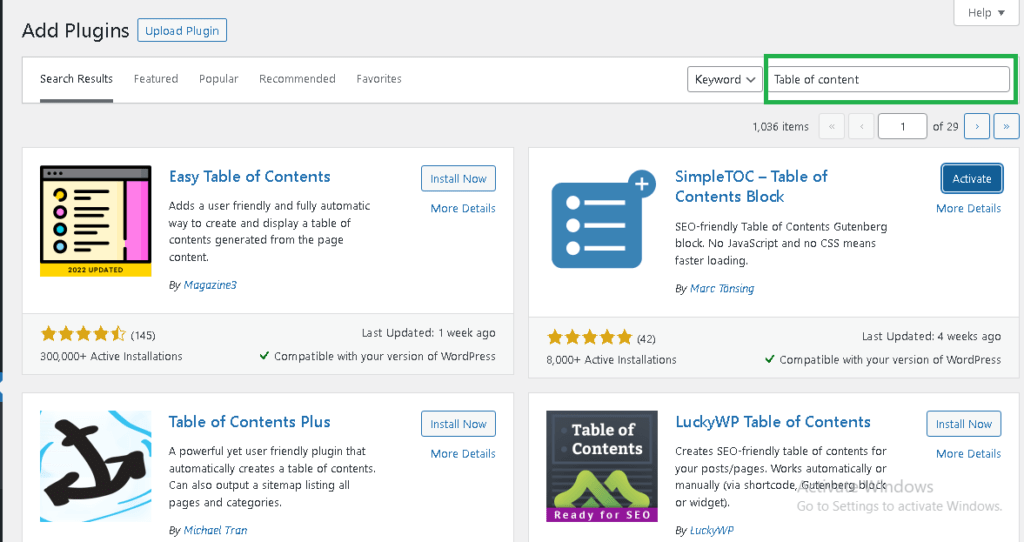This screenshot has width=1024, height=542.
Task: Open More Details for Table of Contents Plus
Action: 463,454
